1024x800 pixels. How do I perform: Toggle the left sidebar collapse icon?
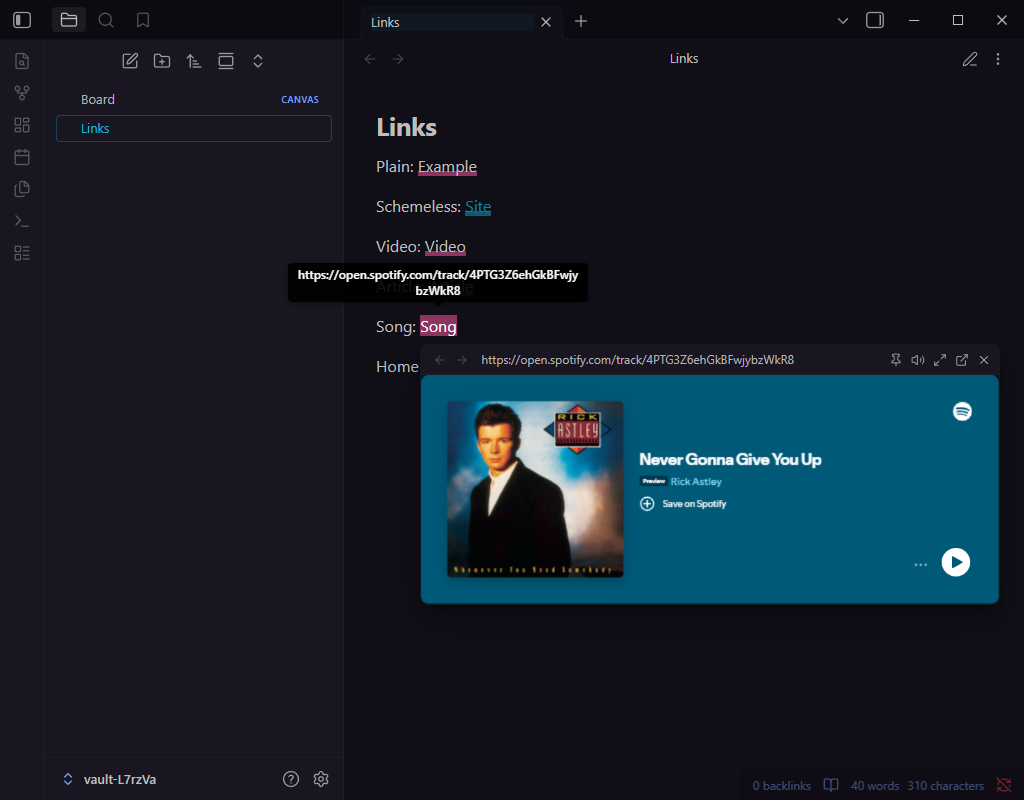pos(22,20)
